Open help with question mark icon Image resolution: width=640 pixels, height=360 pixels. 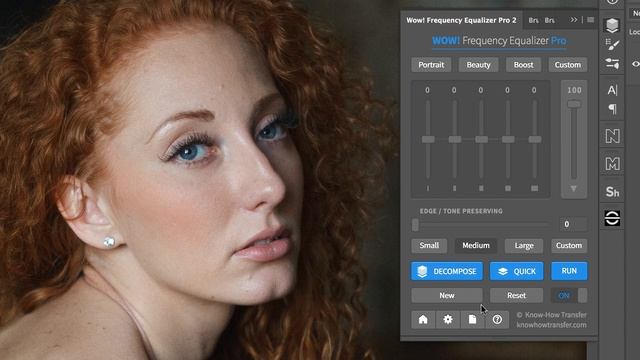(x=497, y=320)
